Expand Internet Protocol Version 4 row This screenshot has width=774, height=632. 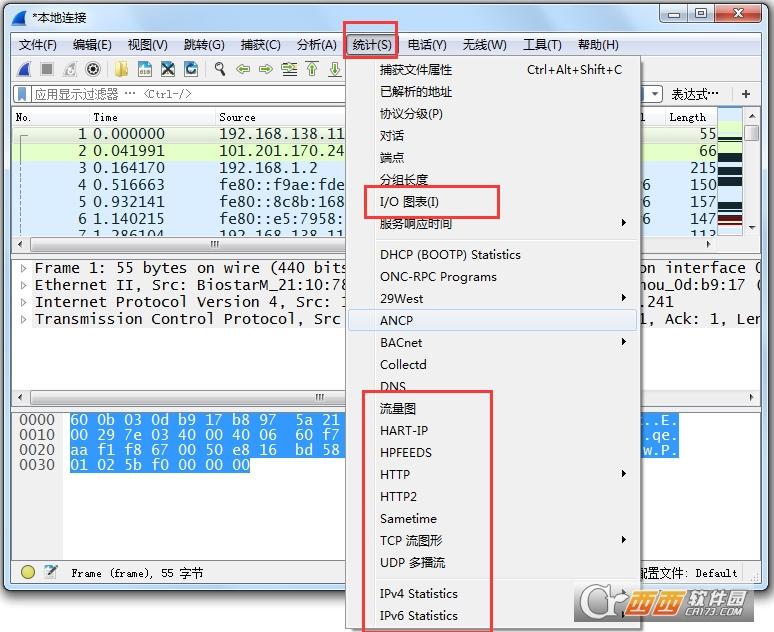point(23,302)
